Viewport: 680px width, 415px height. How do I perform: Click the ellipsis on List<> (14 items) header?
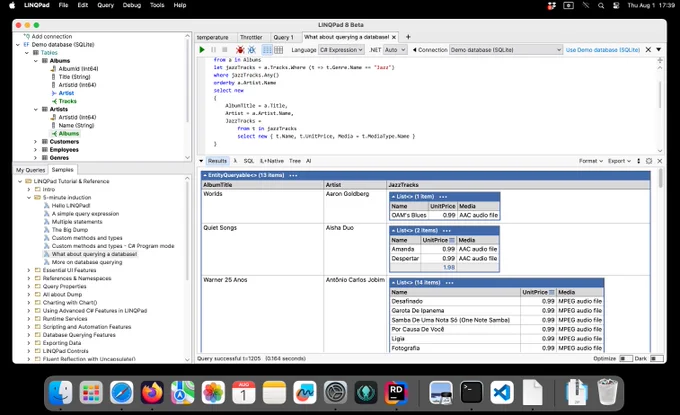click(449, 282)
